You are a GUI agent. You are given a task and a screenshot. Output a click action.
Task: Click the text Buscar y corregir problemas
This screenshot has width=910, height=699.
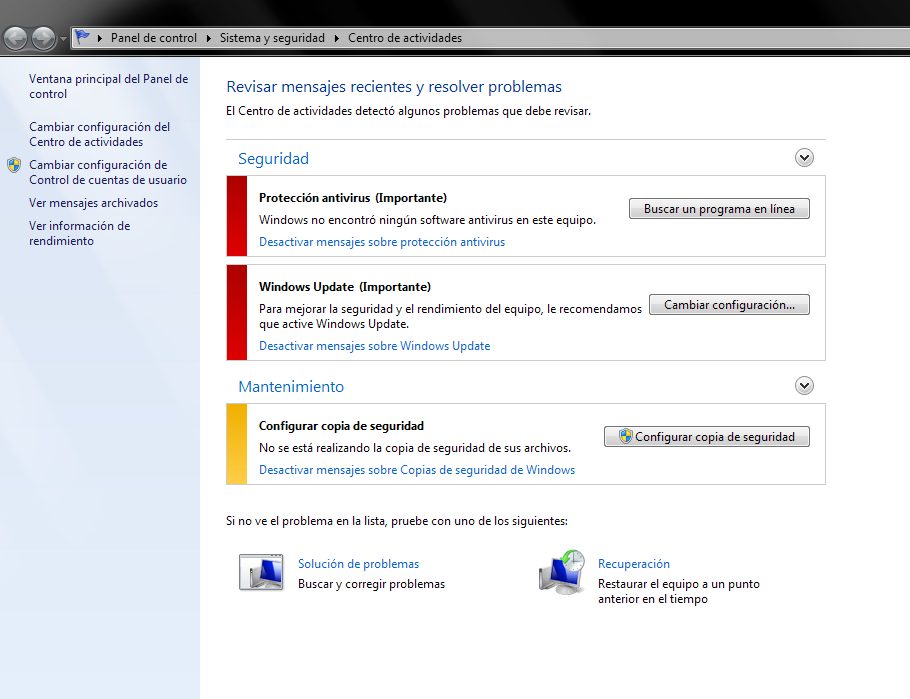371,583
